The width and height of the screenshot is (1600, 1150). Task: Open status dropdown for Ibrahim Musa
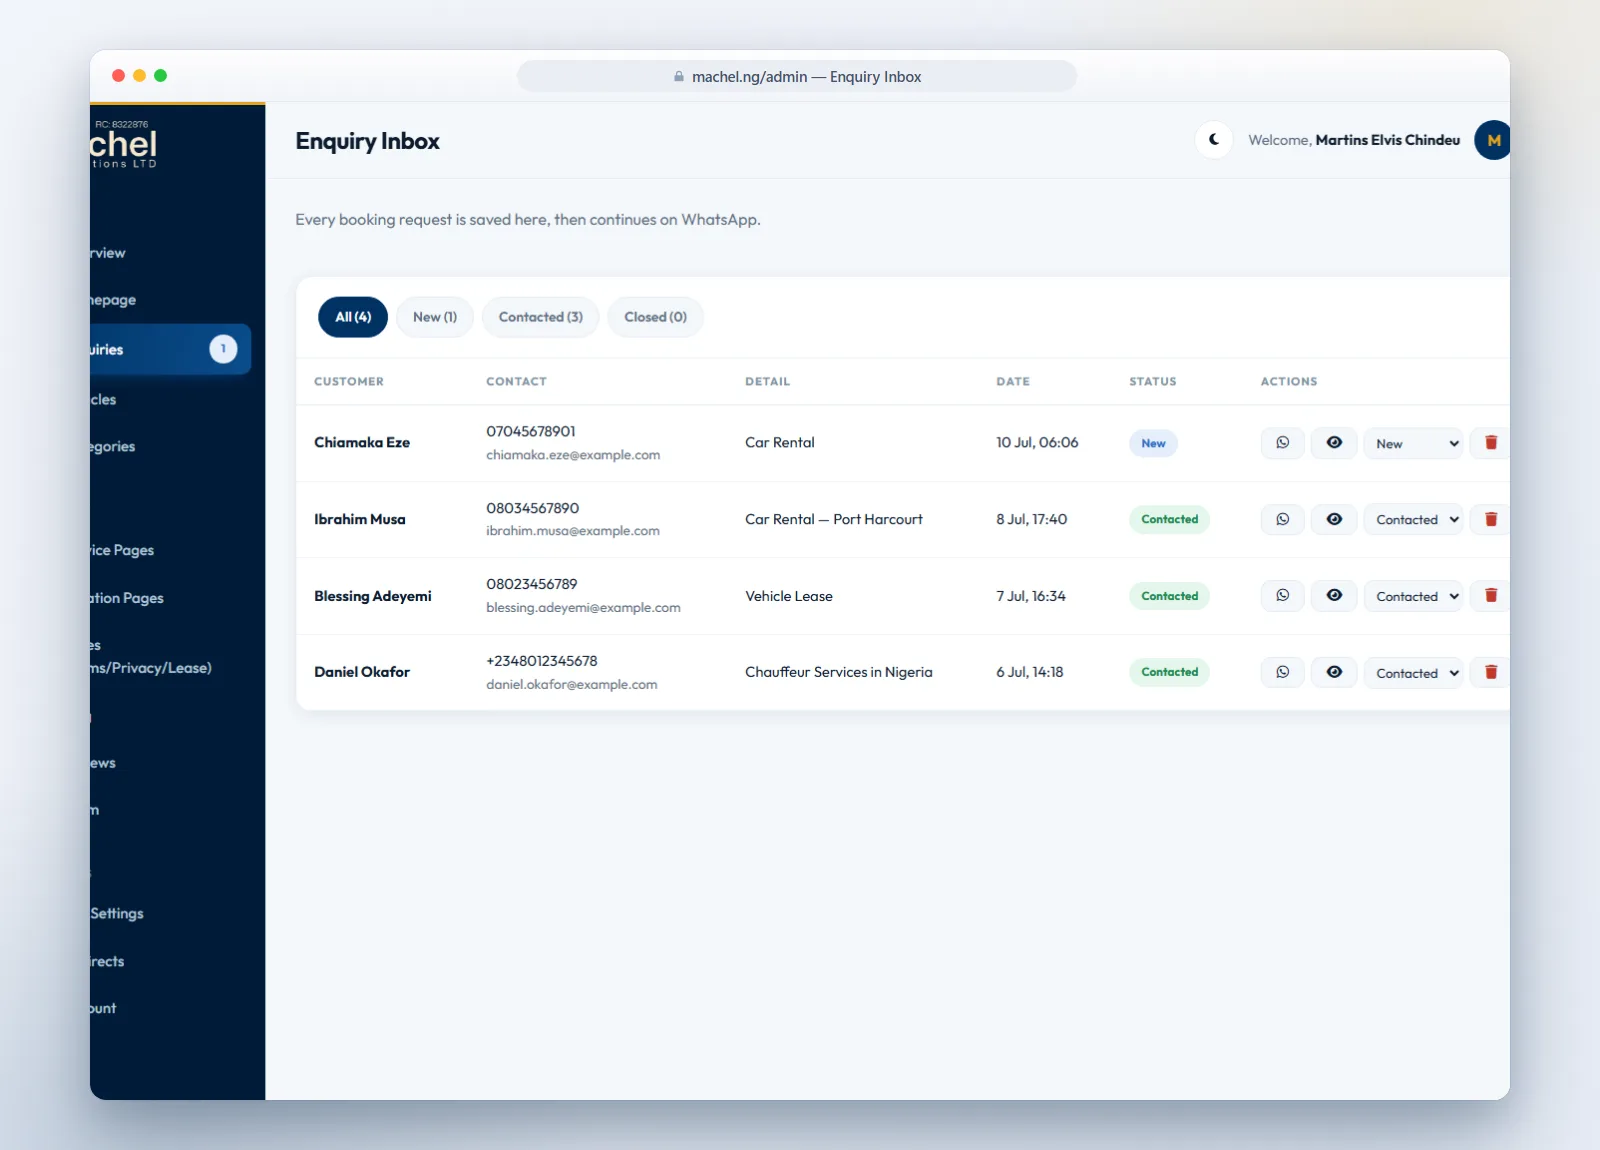[x=1413, y=519]
